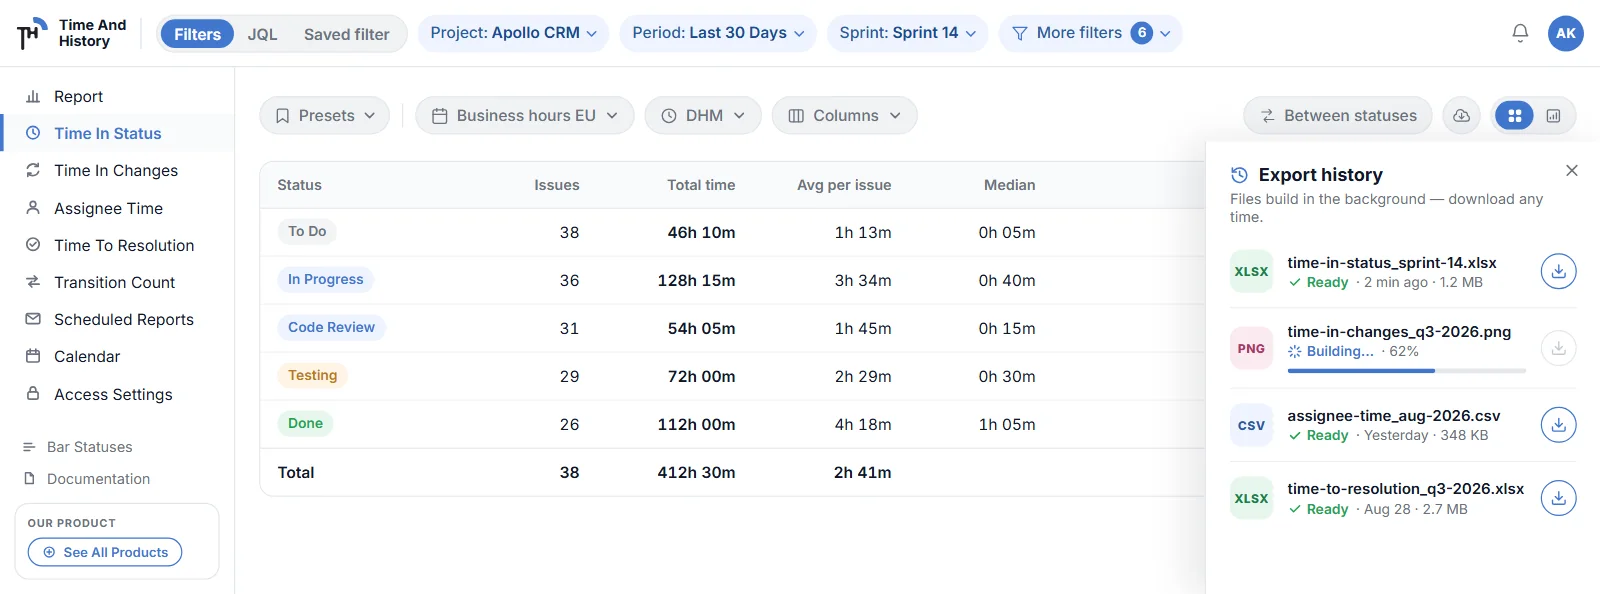Click the XLSX badge for time-to-resolution_q3-2026
Screen dimensions: 1600x594
click(1251, 498)
